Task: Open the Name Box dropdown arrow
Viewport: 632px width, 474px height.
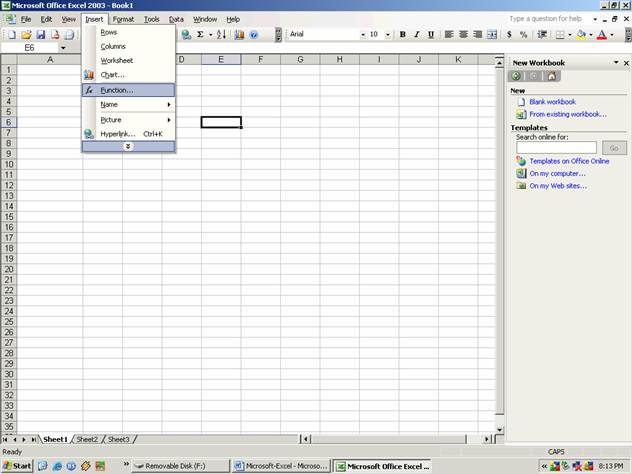Action: 63,48
